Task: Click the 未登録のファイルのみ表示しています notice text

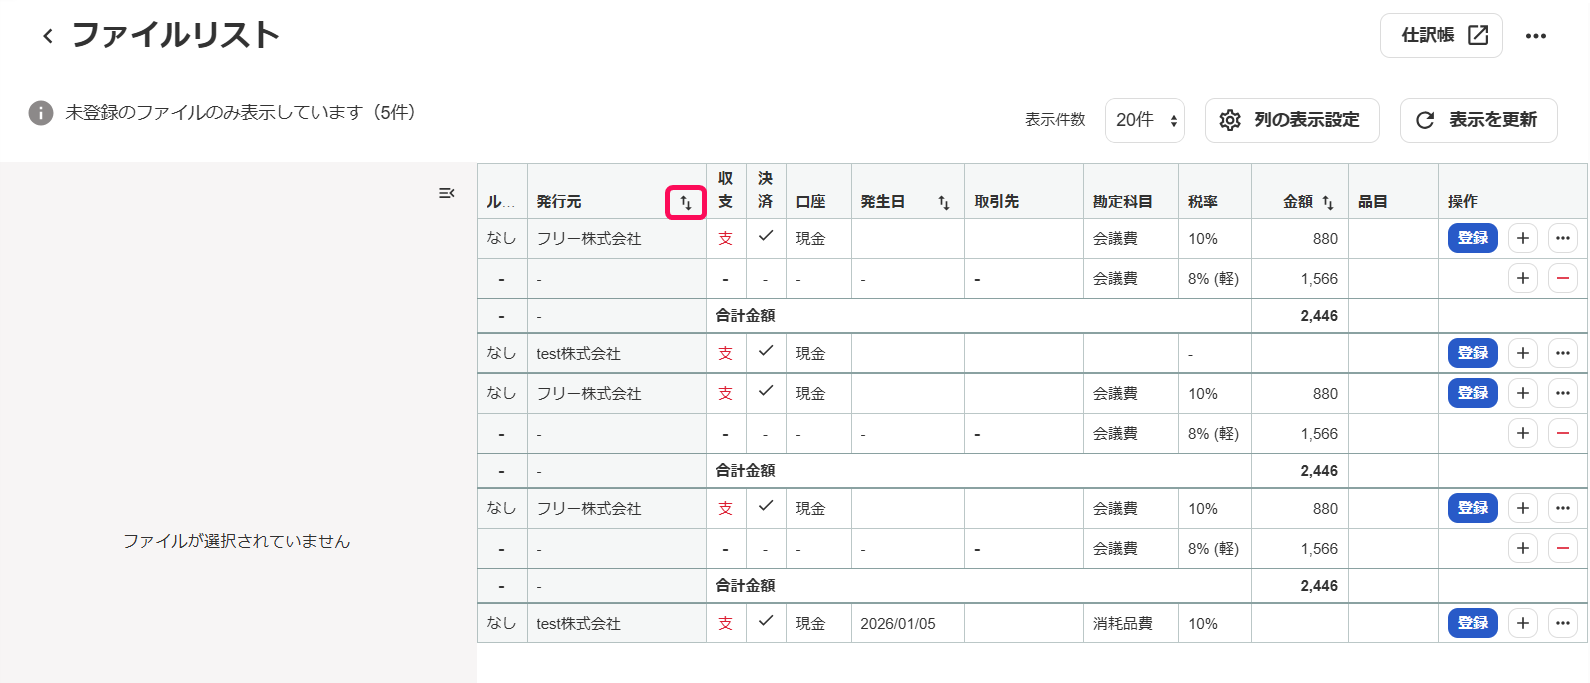Action: pos(240,113)
